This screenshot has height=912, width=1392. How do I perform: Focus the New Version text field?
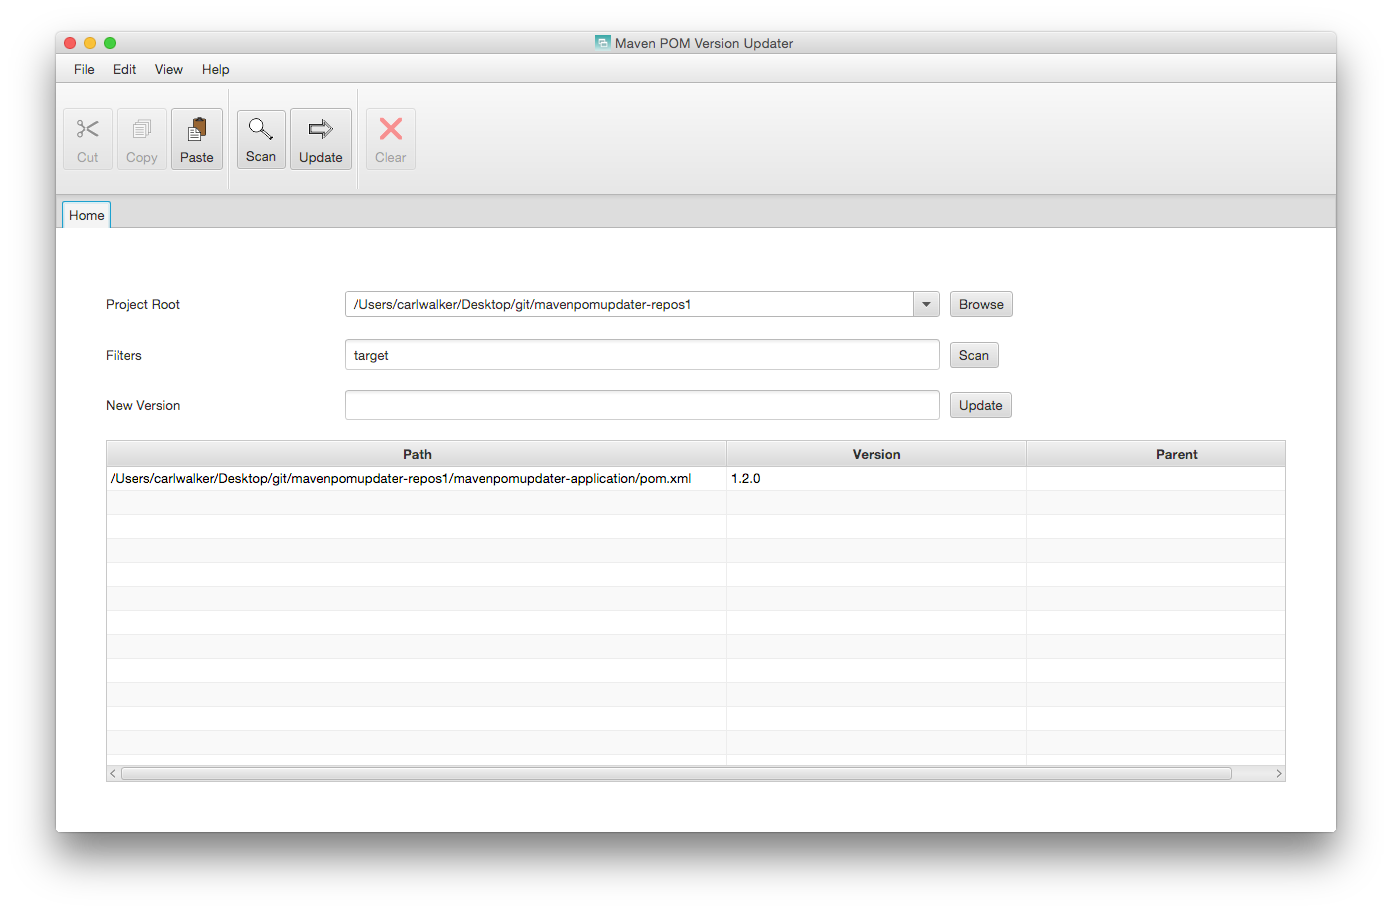(x=642, y=405)
